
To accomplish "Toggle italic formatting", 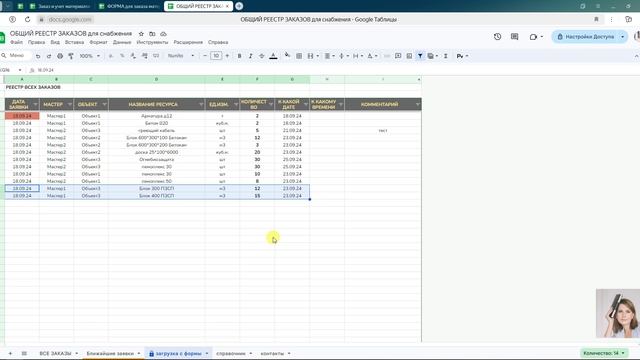I will click(x=251, y=56).
